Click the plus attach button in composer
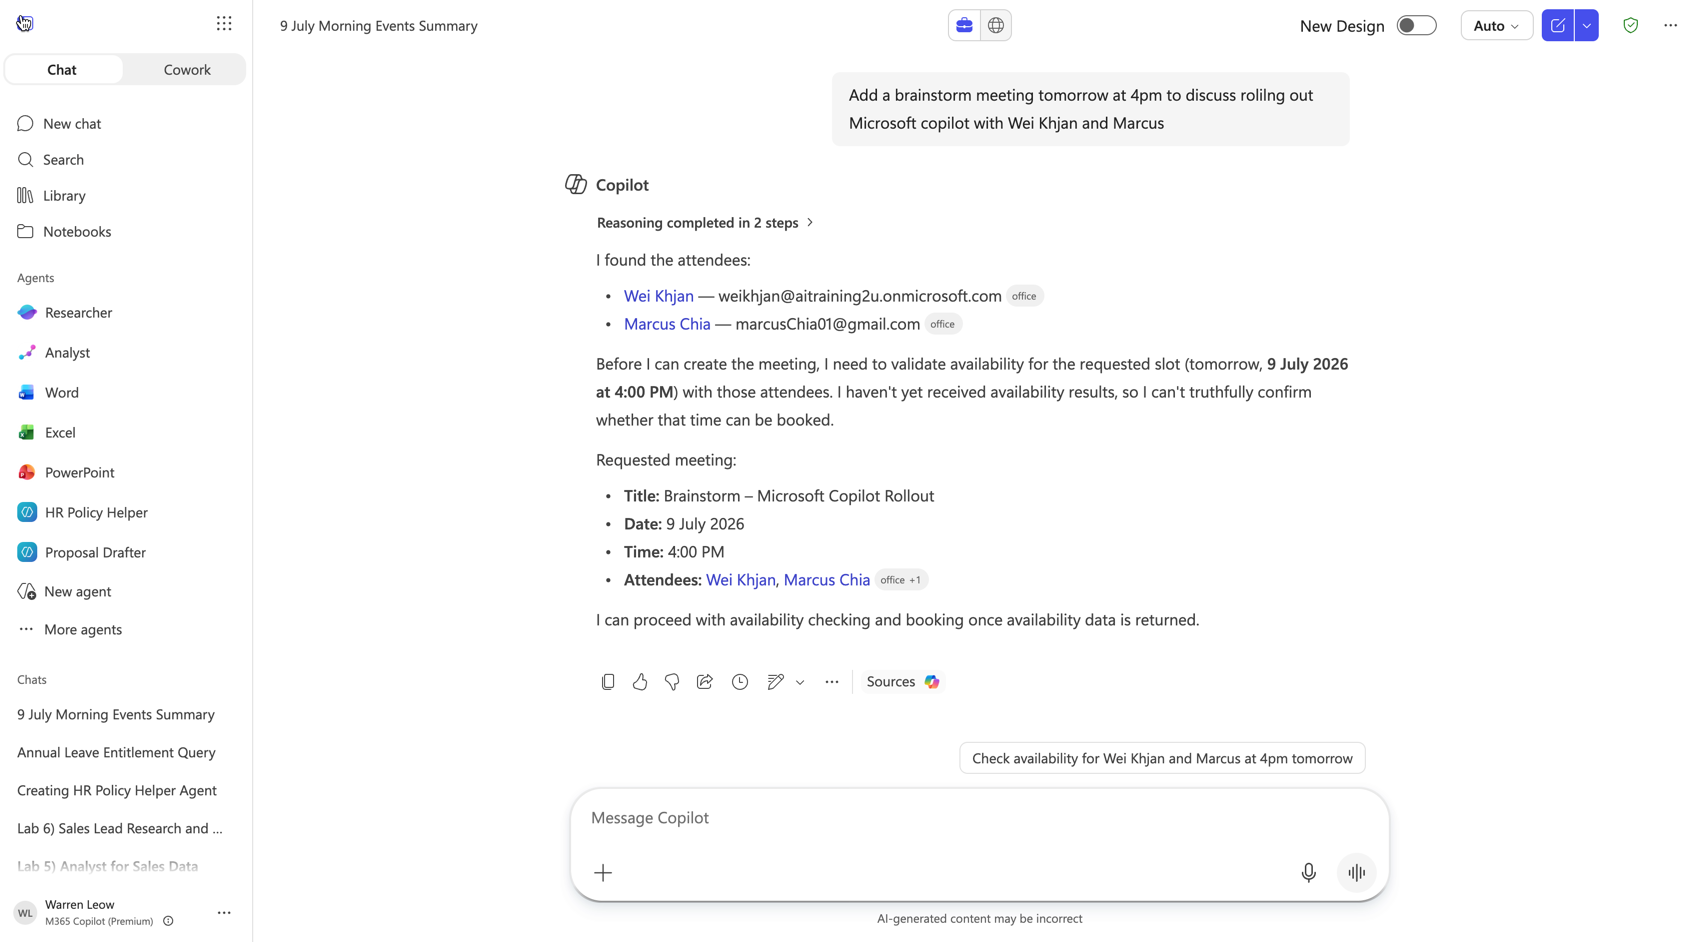Image resolution: width=1698 pixels, height=942 pixels. (x=603, y=873)
